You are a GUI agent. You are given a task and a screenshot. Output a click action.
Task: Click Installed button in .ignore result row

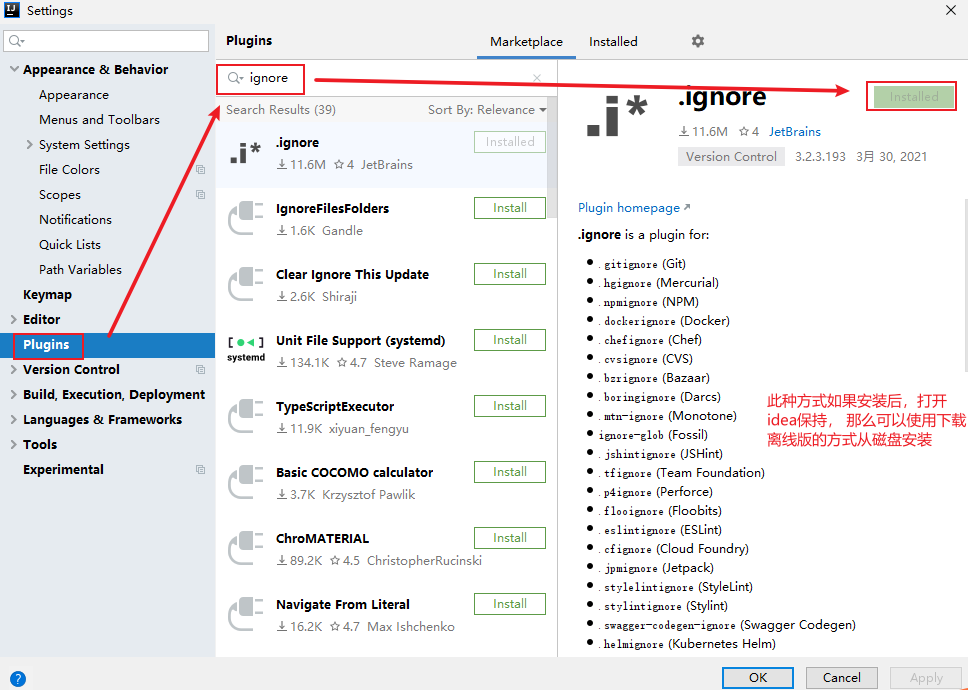(x=510, y=142)
